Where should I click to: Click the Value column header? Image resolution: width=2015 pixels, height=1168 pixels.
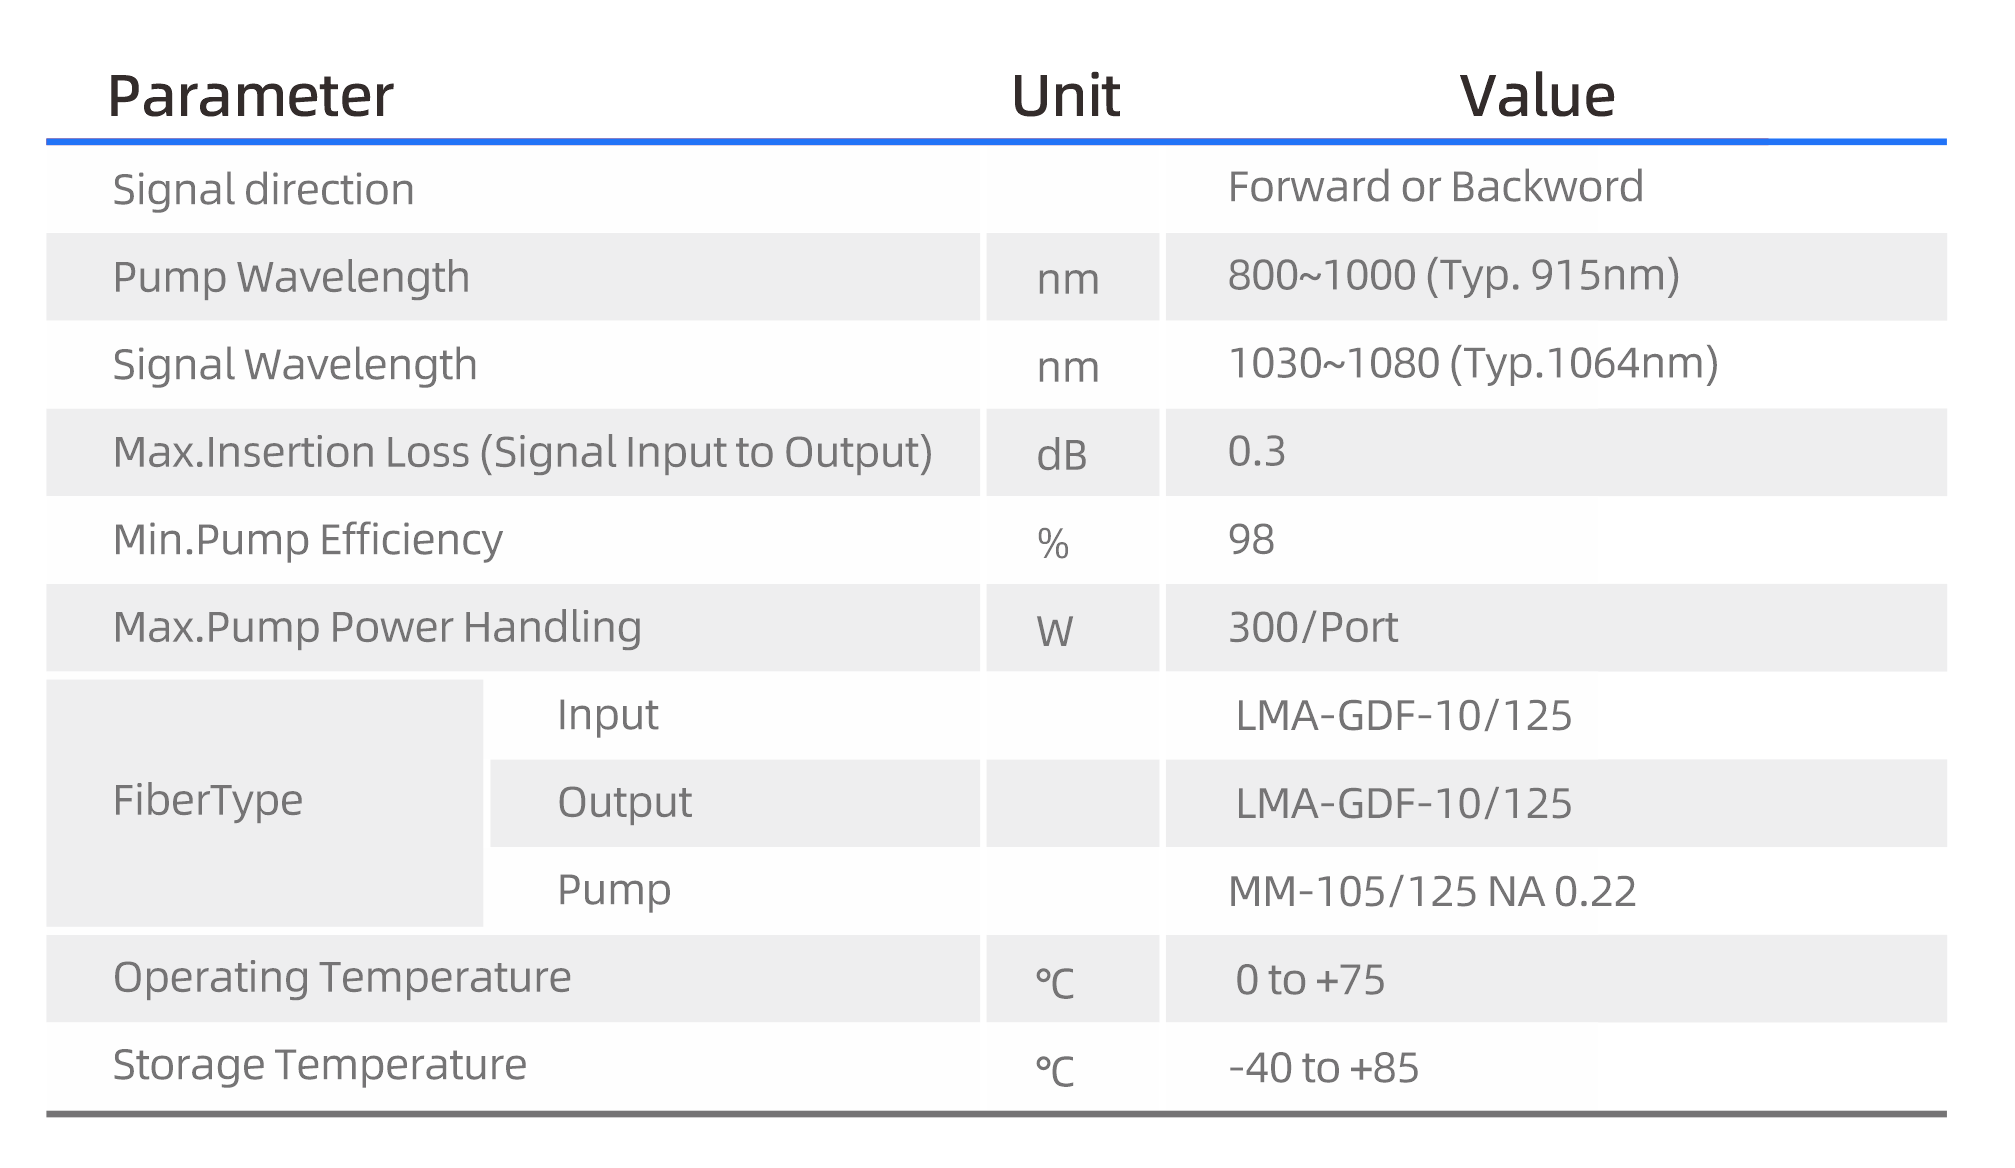pyautogui.click(x=1537, y=97)
